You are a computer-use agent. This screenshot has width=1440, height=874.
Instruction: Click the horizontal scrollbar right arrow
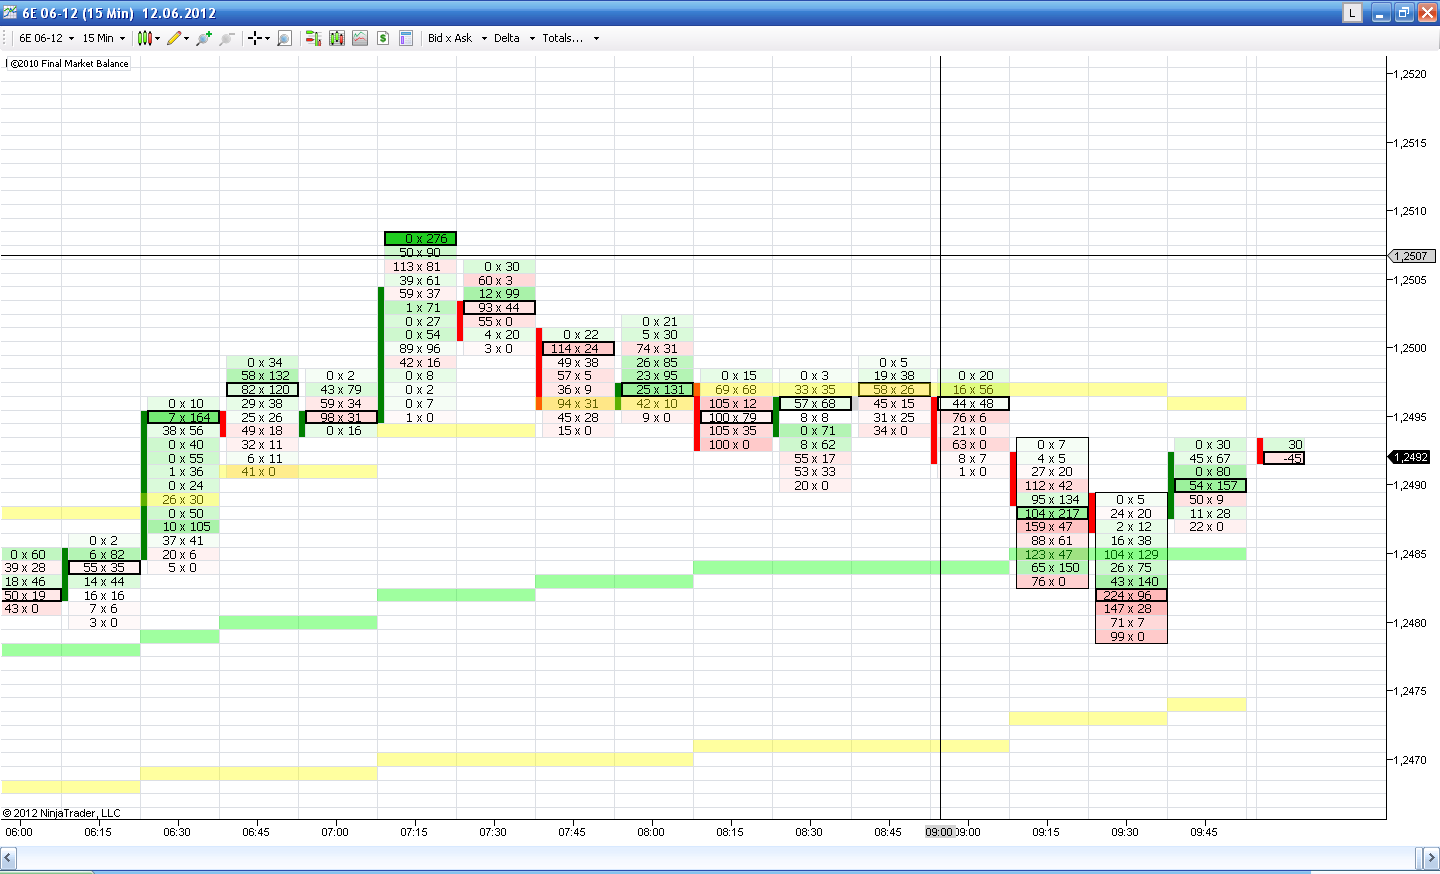(1431, 858)
